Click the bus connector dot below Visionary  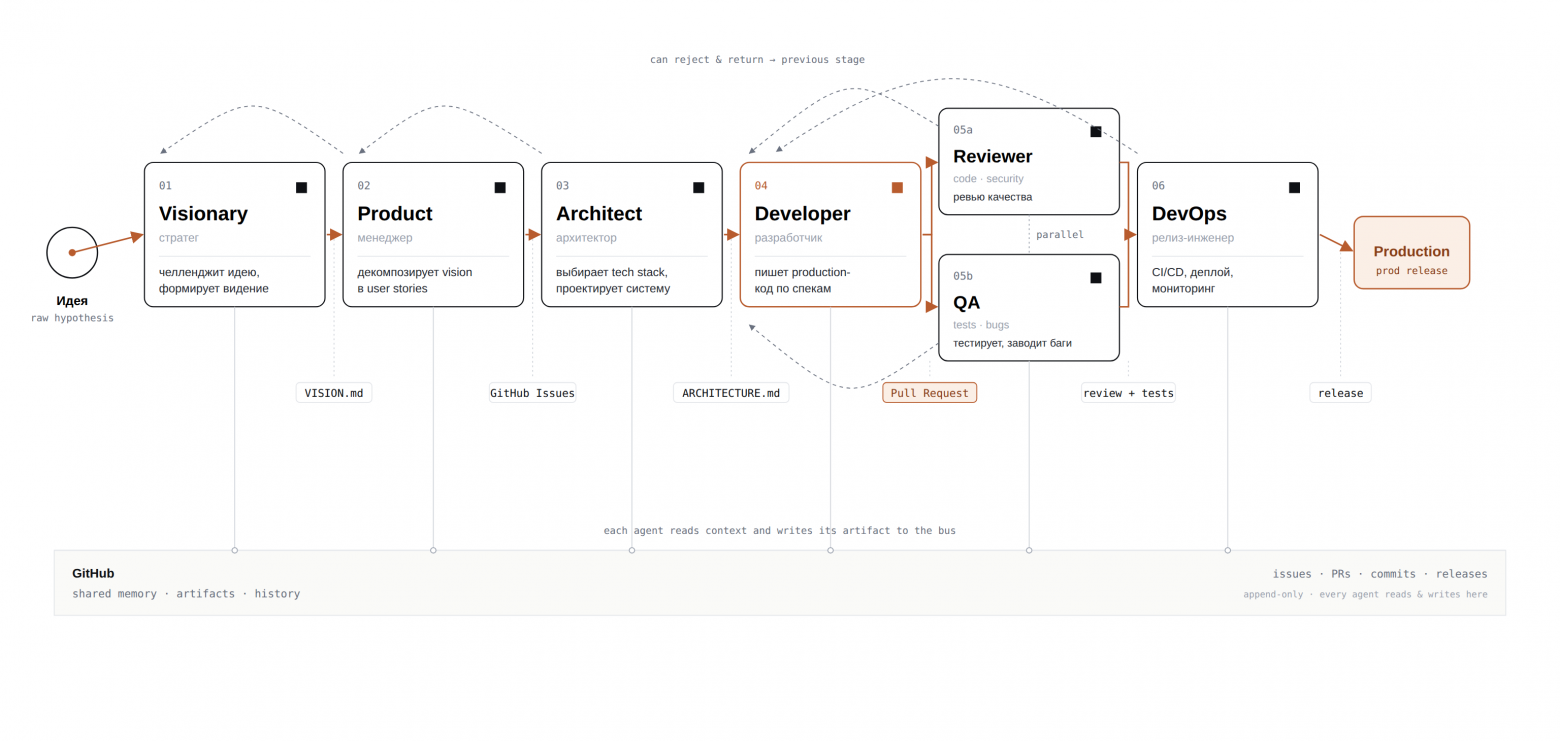[235, 550]
